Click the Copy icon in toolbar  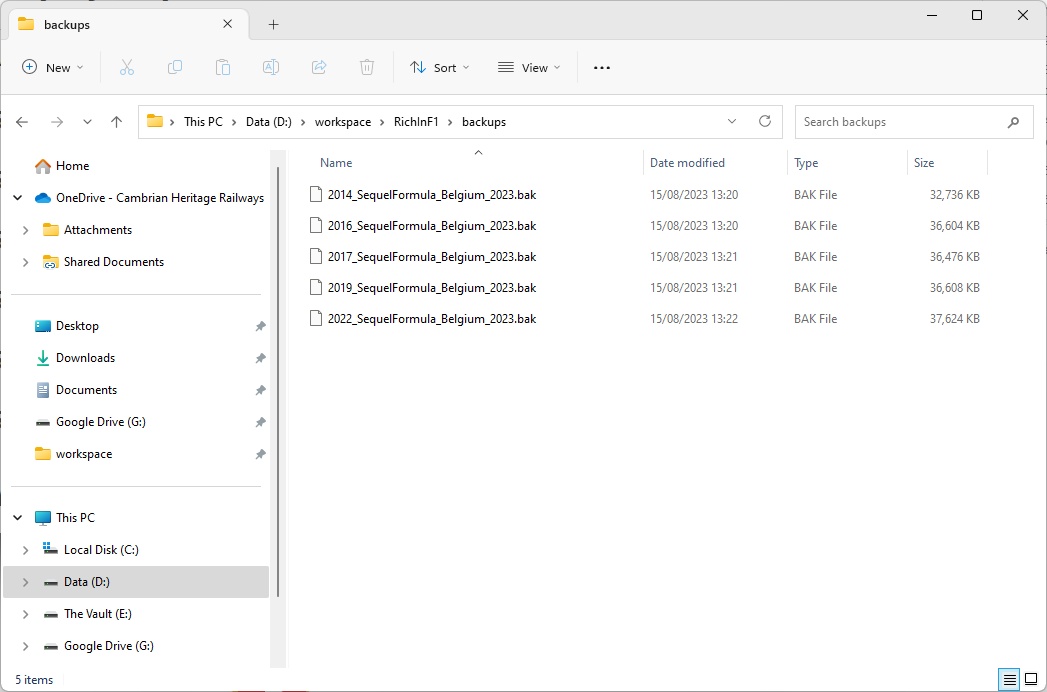(175, 67)
